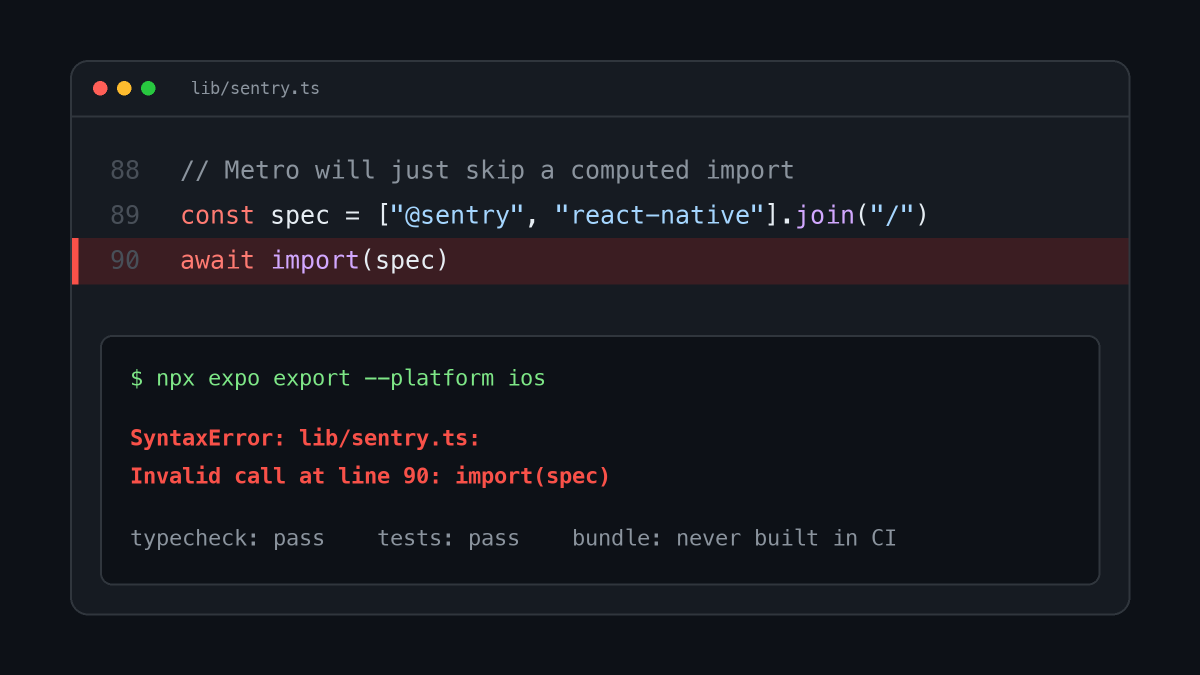This screenshot has width=1200, height=675.
Task: Click the 'typecheck: pass' status
Action: [227, 538]
